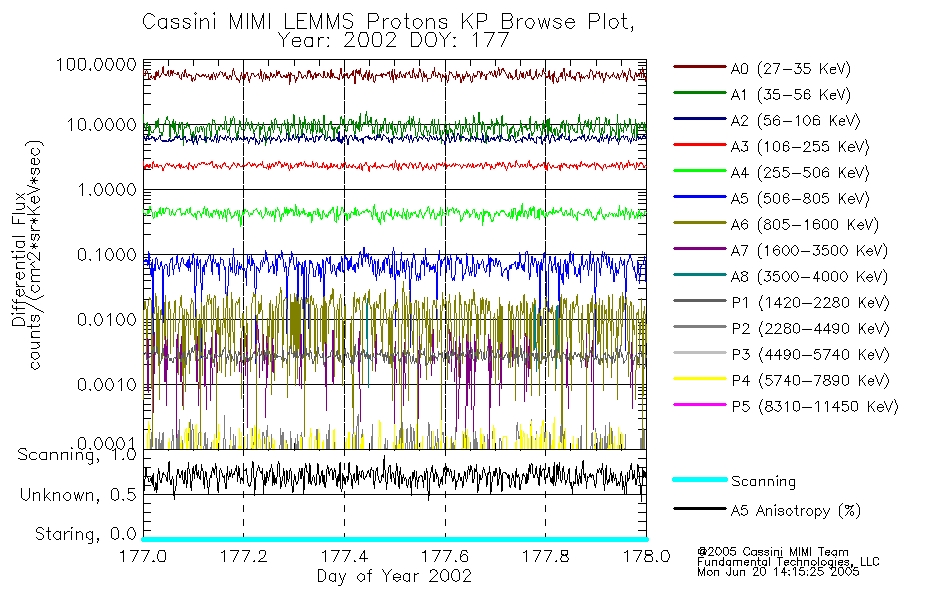Click the 0.1000 y-axis tick label

tap(107, 255)
